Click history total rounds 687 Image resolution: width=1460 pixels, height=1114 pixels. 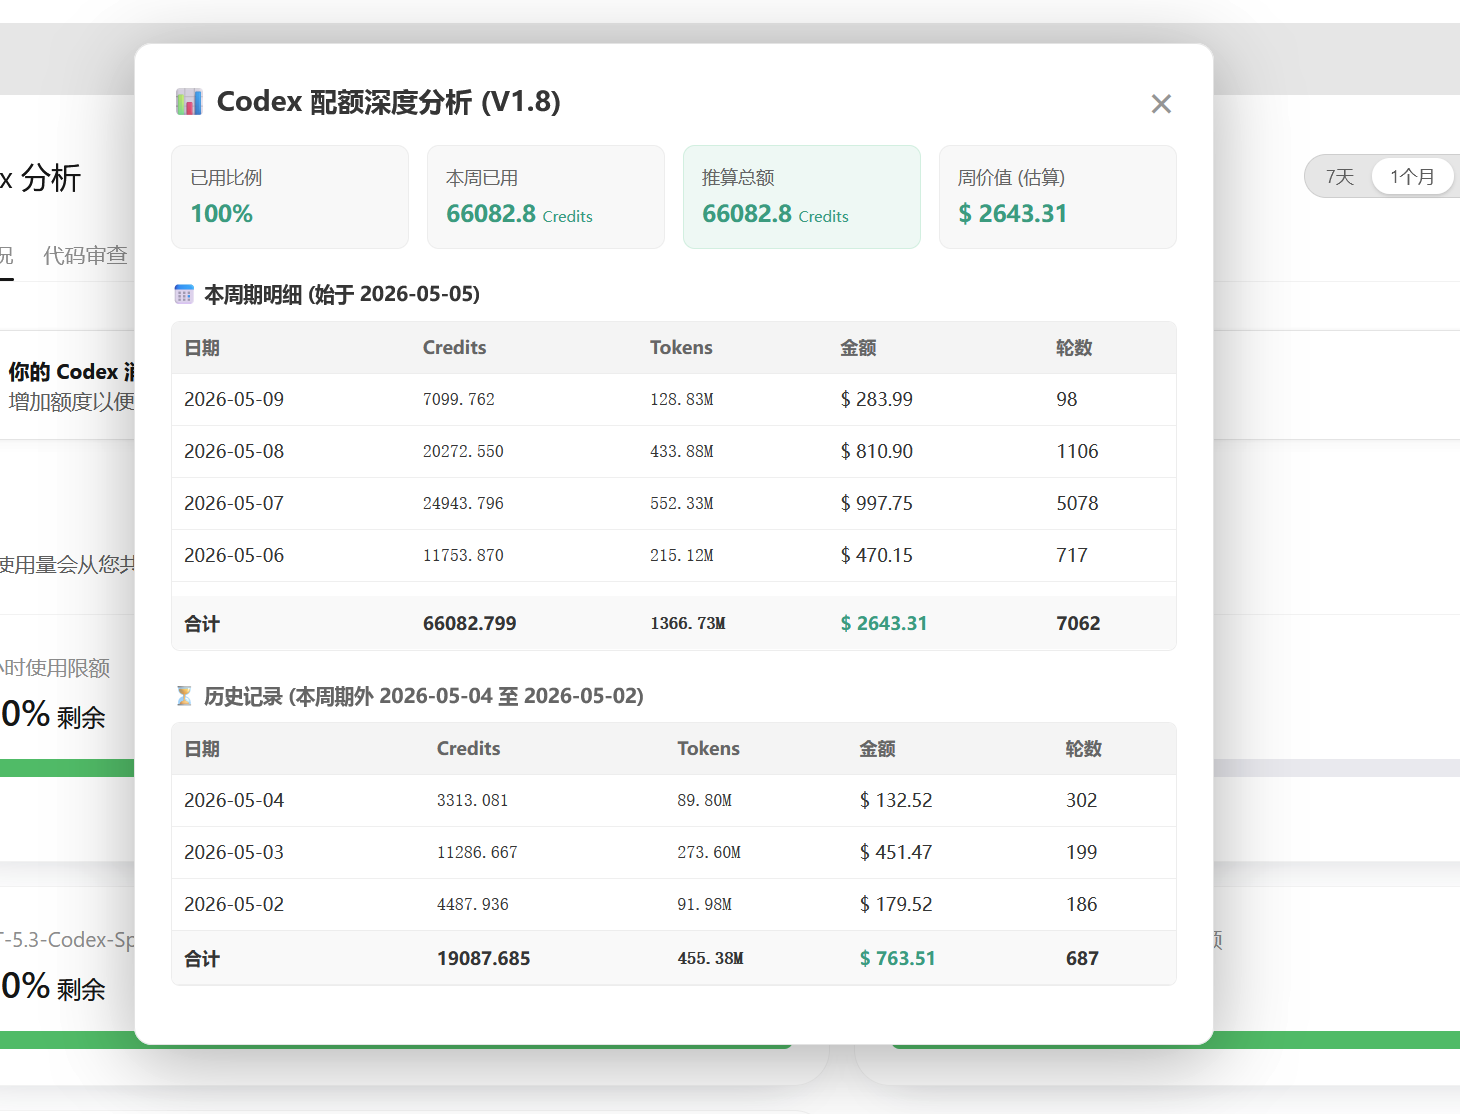click(x=1082, y=958)
